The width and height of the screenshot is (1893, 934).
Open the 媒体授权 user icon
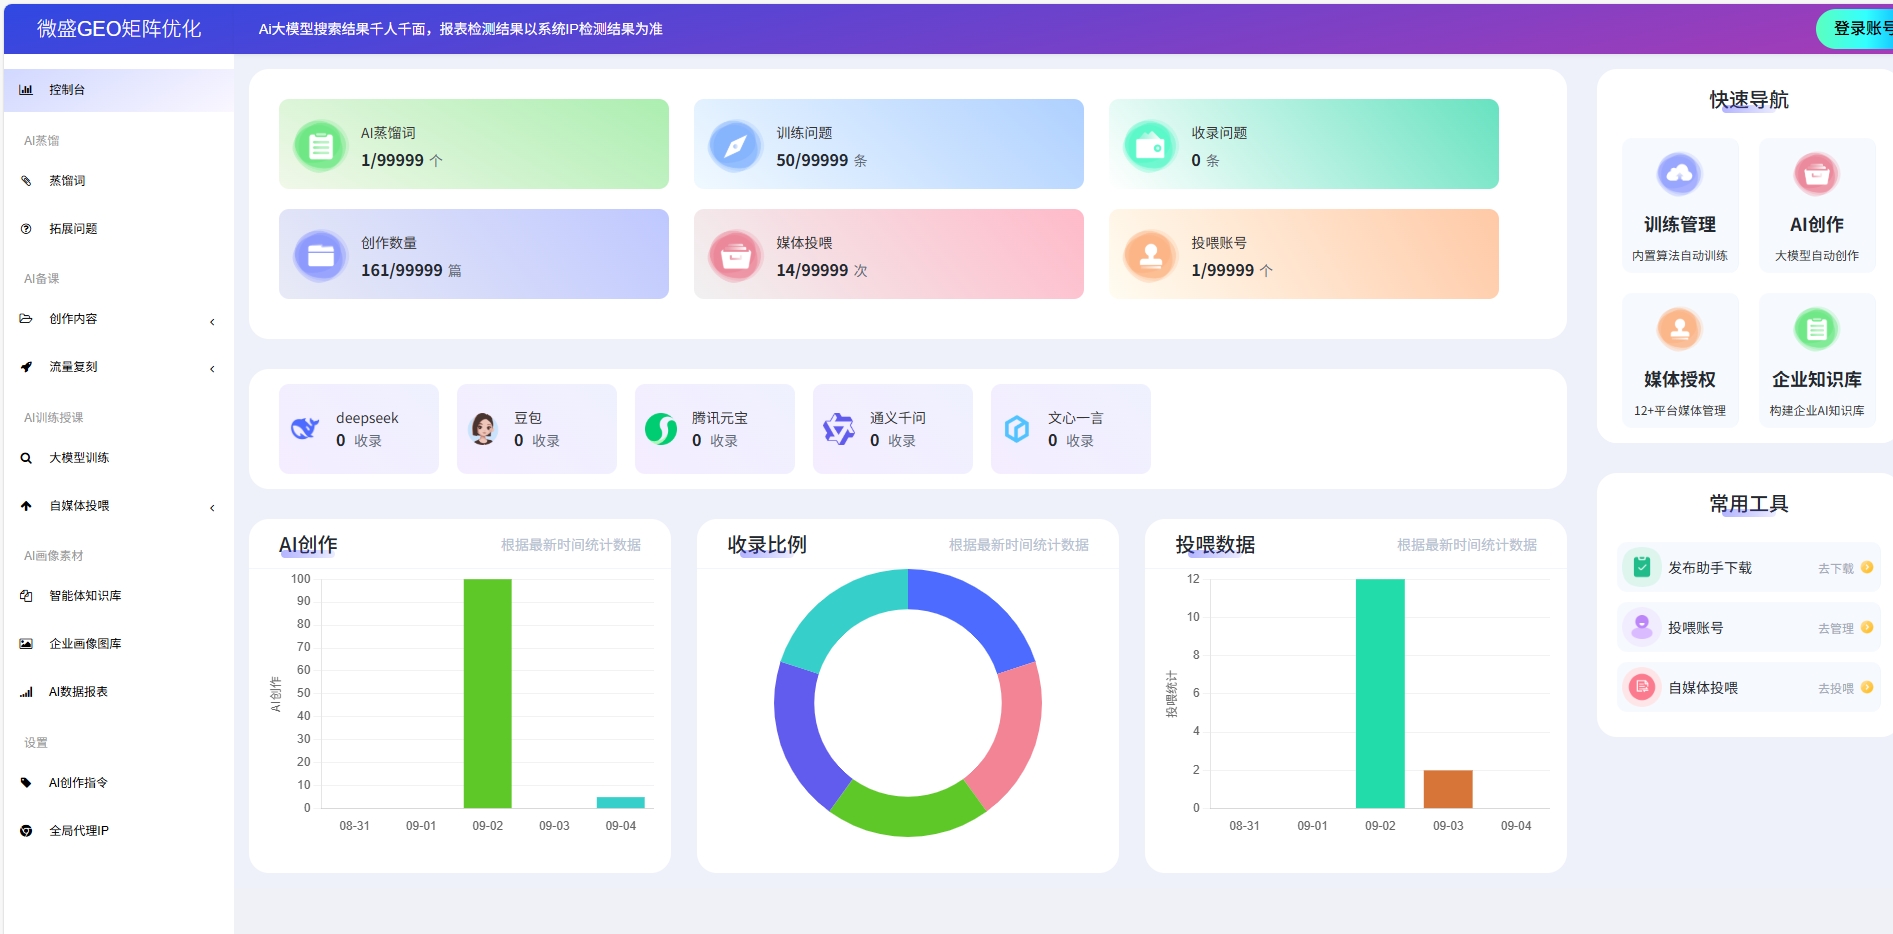click(x=1679, y=329)
